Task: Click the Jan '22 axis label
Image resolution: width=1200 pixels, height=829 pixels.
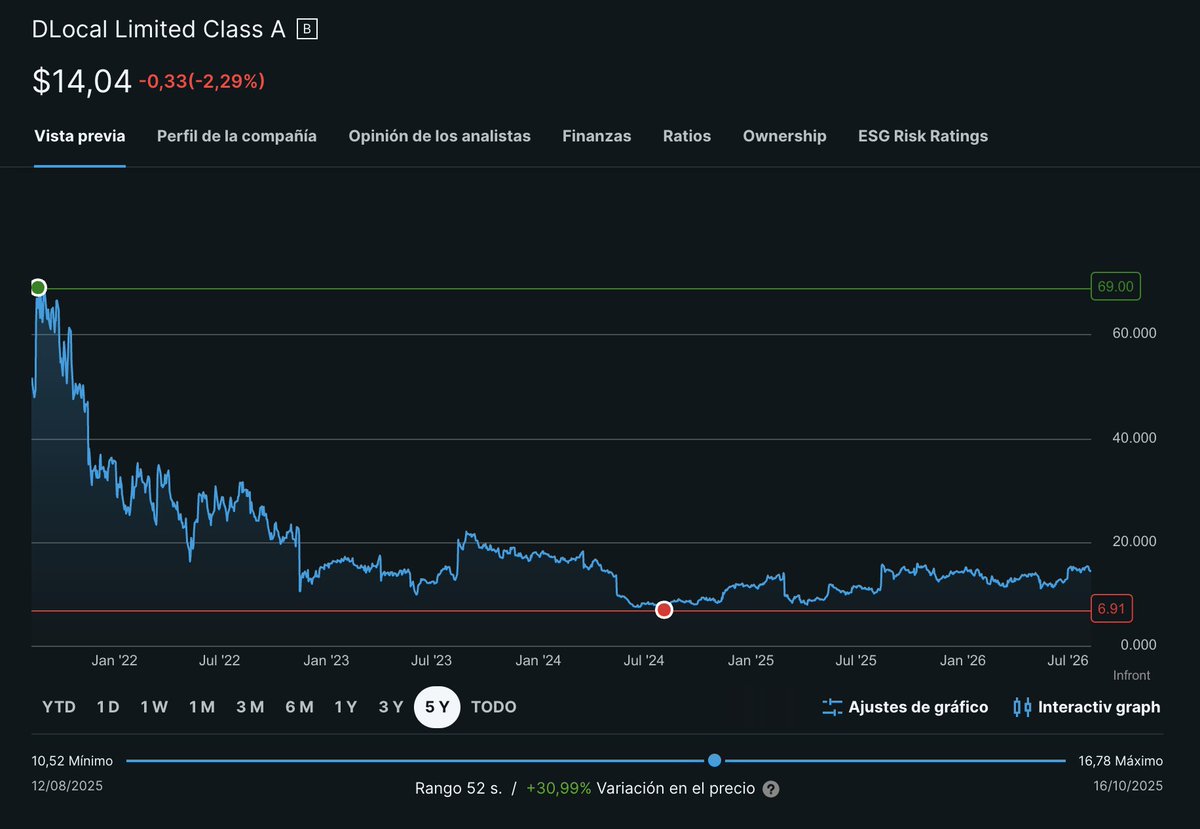Action: coord(114,661)
